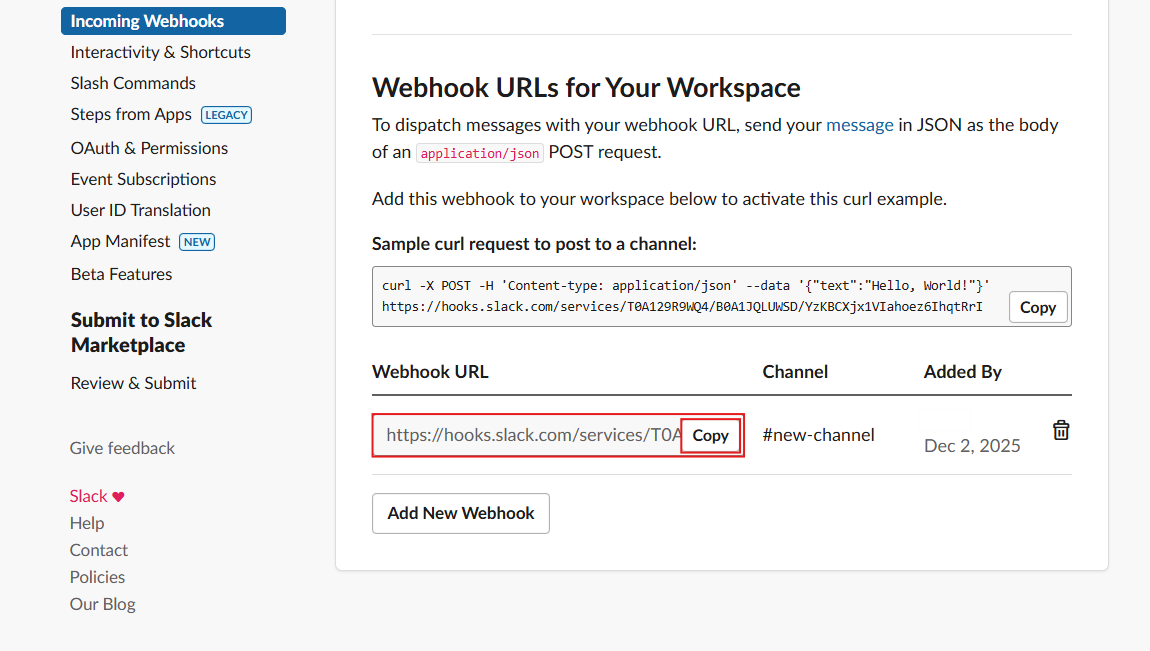Copy the webhook URL for #new-channel

point(710,436)
